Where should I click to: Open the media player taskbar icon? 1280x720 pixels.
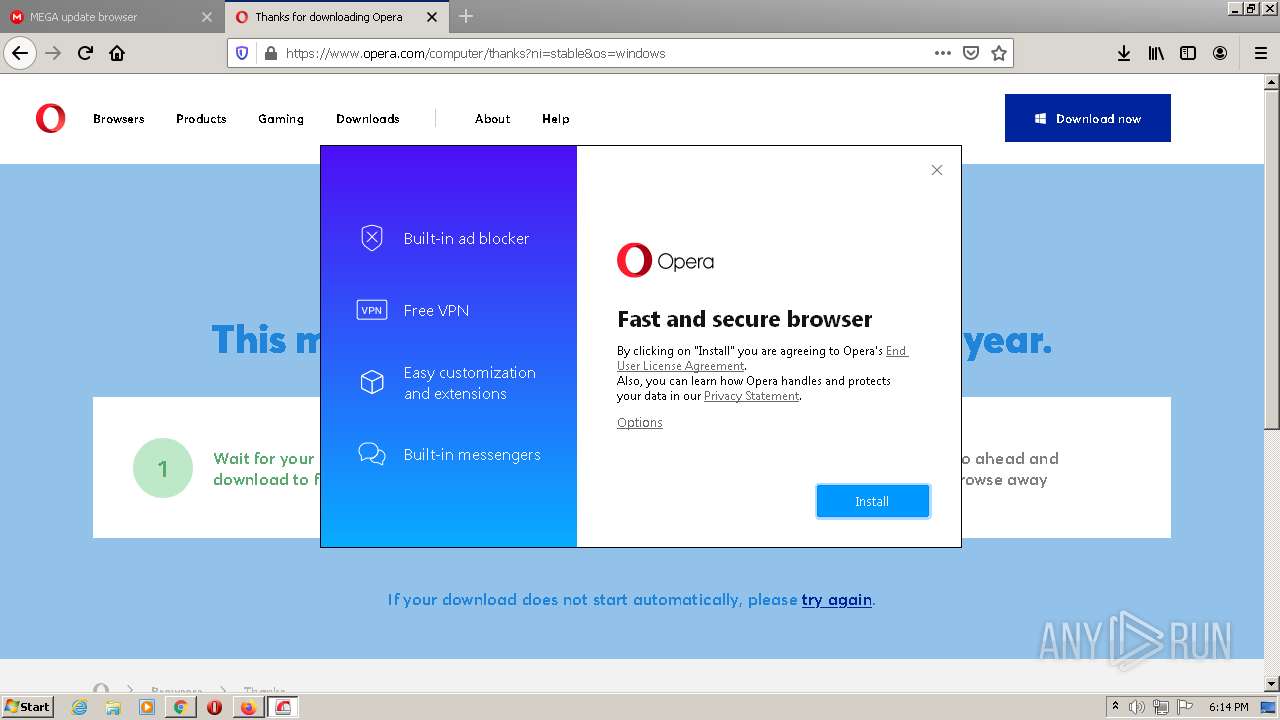pos(147,707)
